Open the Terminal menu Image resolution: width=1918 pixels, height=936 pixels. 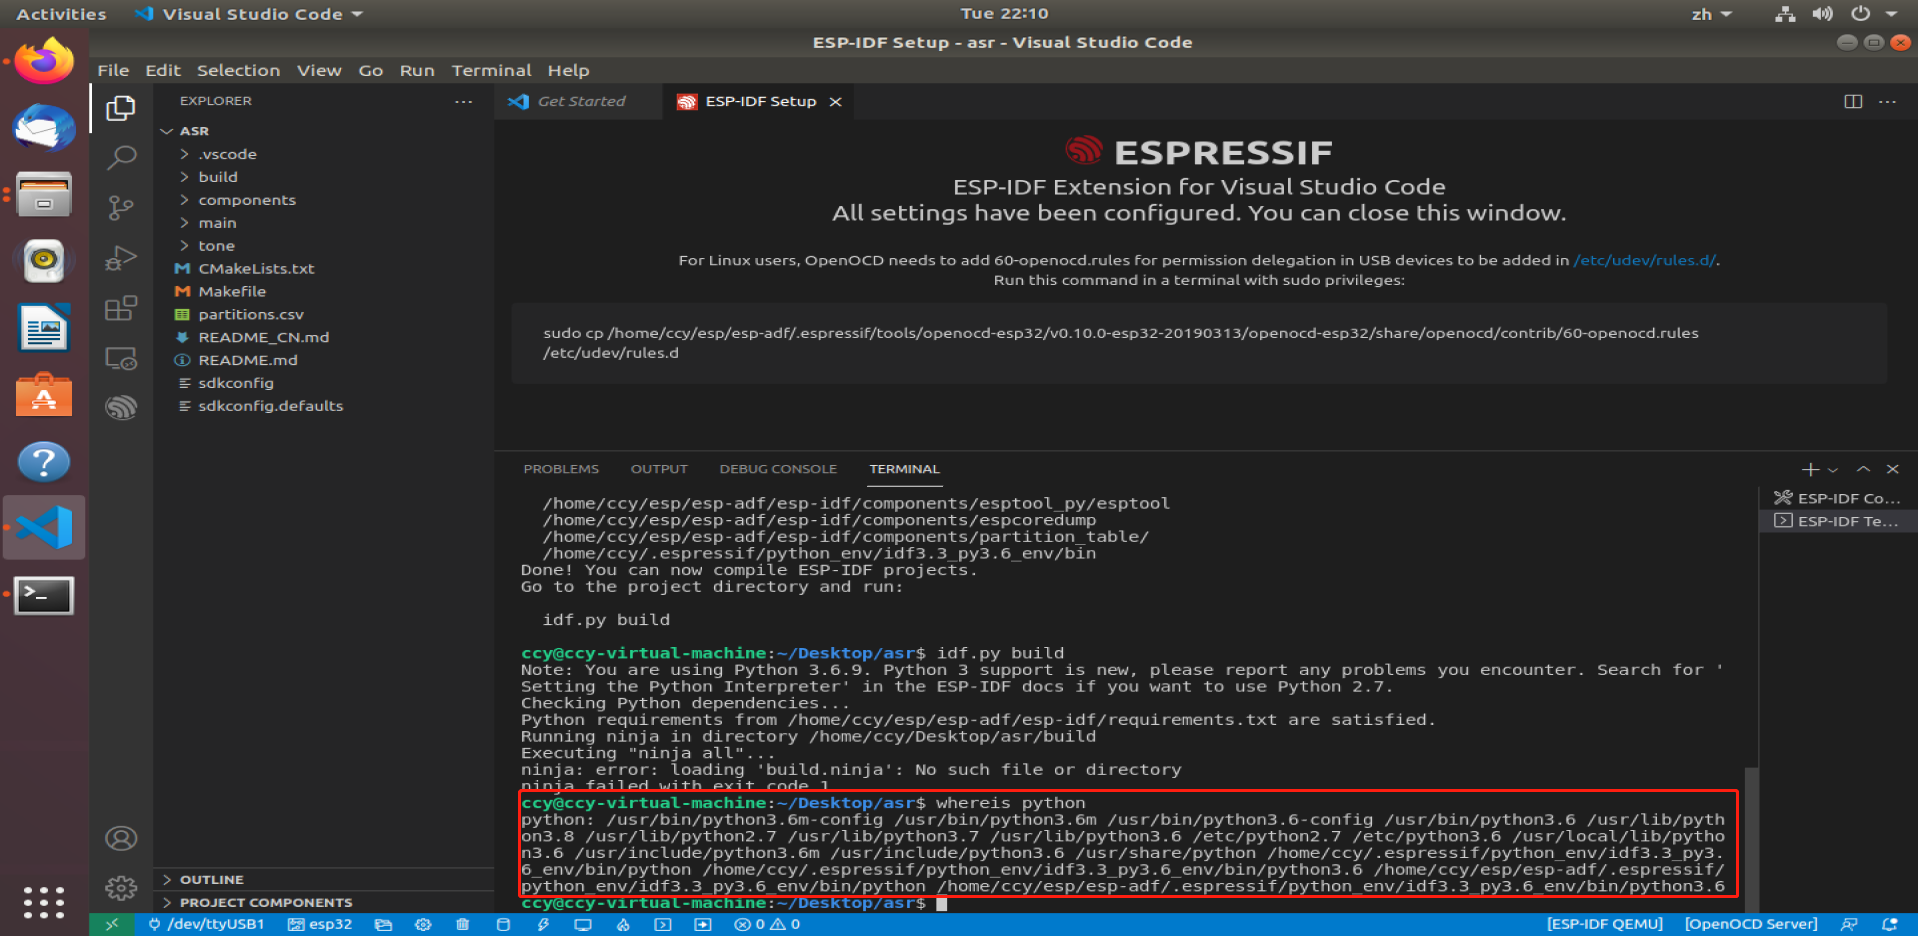[x=491, y=70]
